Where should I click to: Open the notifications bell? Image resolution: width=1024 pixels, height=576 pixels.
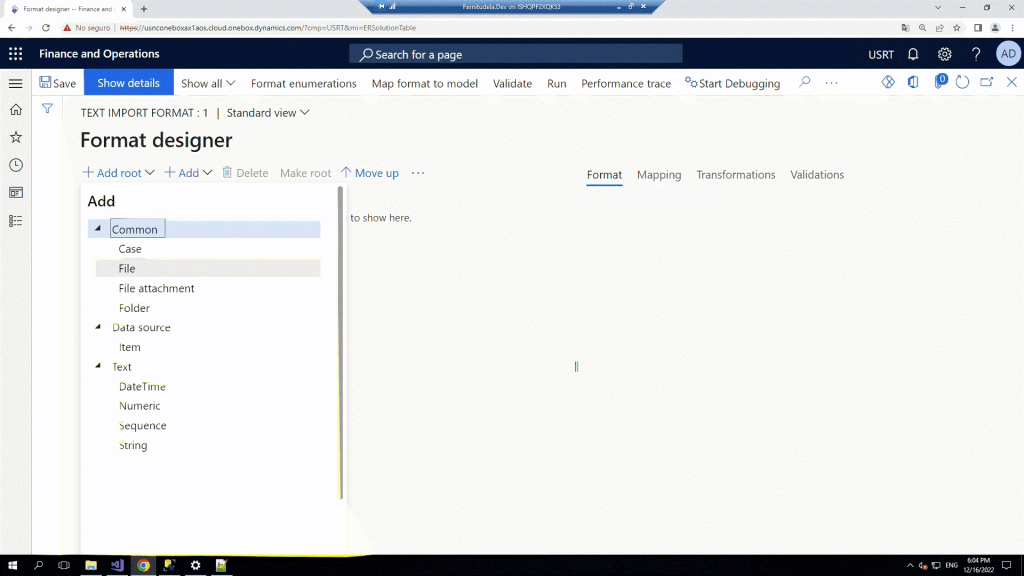913,54
